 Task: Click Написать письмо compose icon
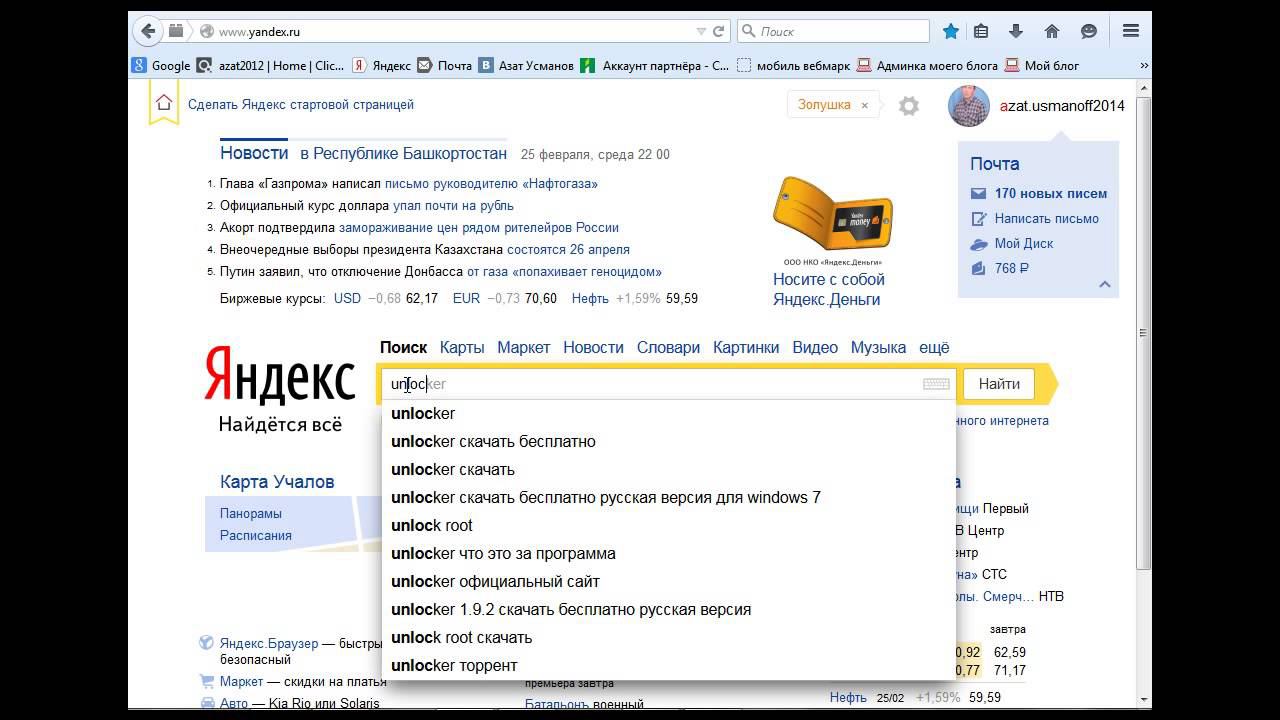tap(979, 218)
